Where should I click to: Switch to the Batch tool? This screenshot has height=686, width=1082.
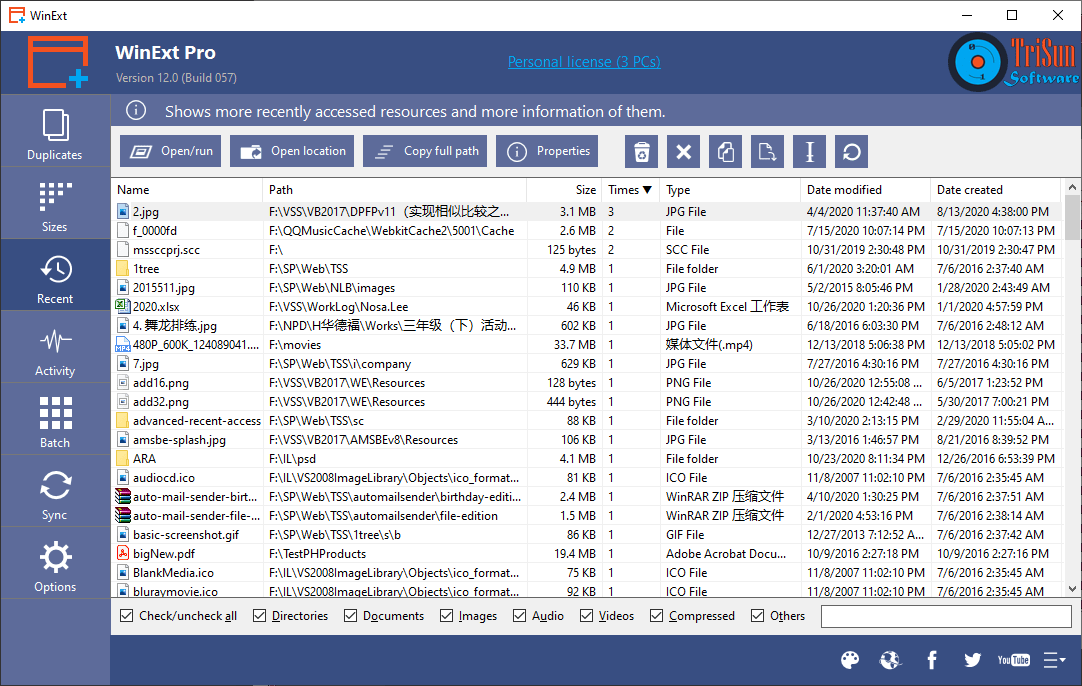click(55, 419)
